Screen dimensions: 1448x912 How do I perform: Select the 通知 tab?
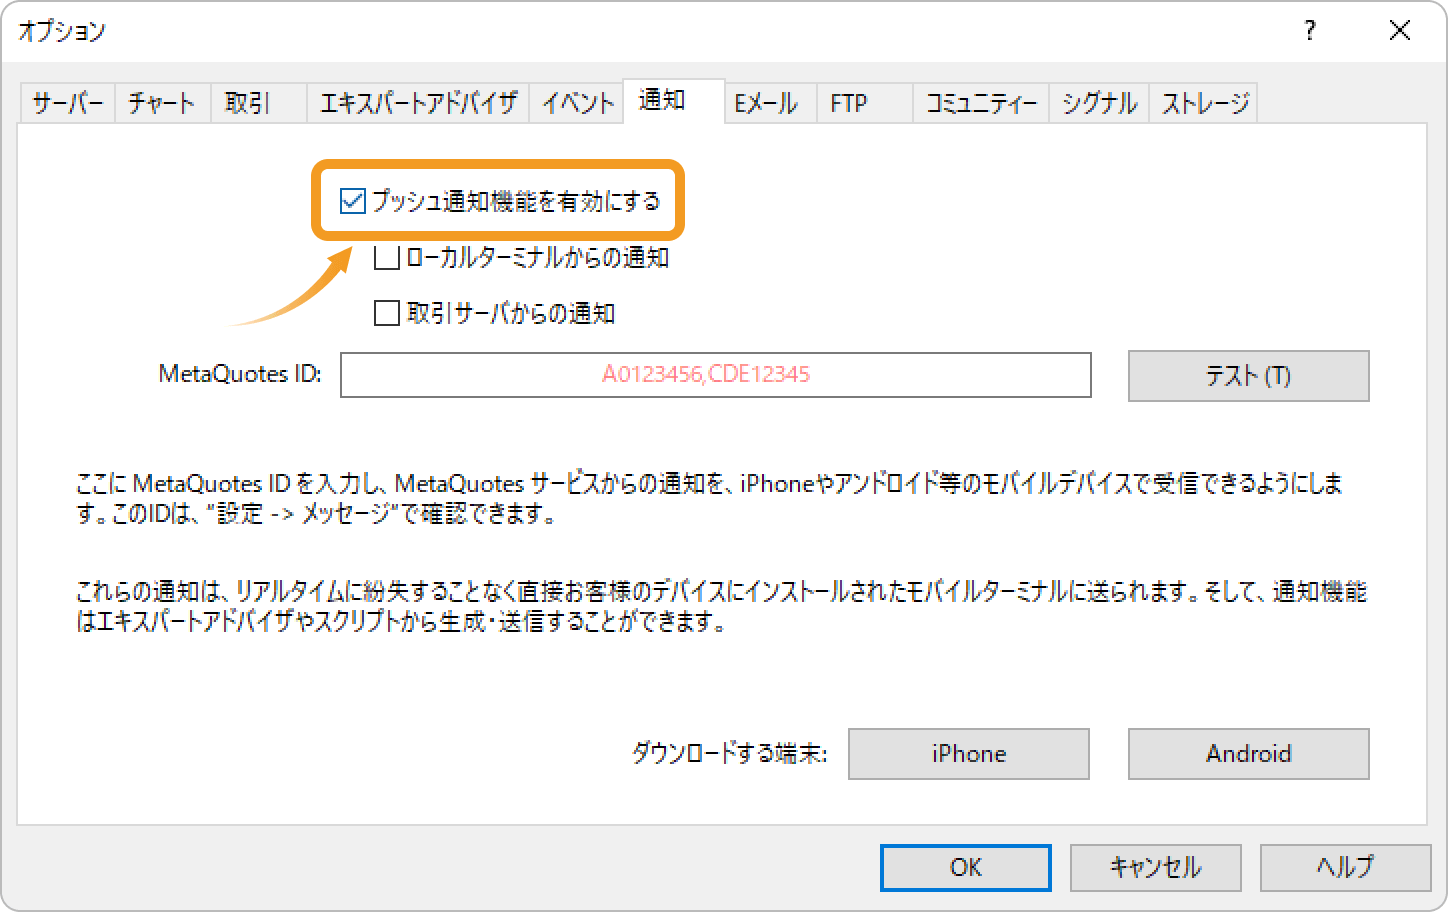(x=674, y=100)
